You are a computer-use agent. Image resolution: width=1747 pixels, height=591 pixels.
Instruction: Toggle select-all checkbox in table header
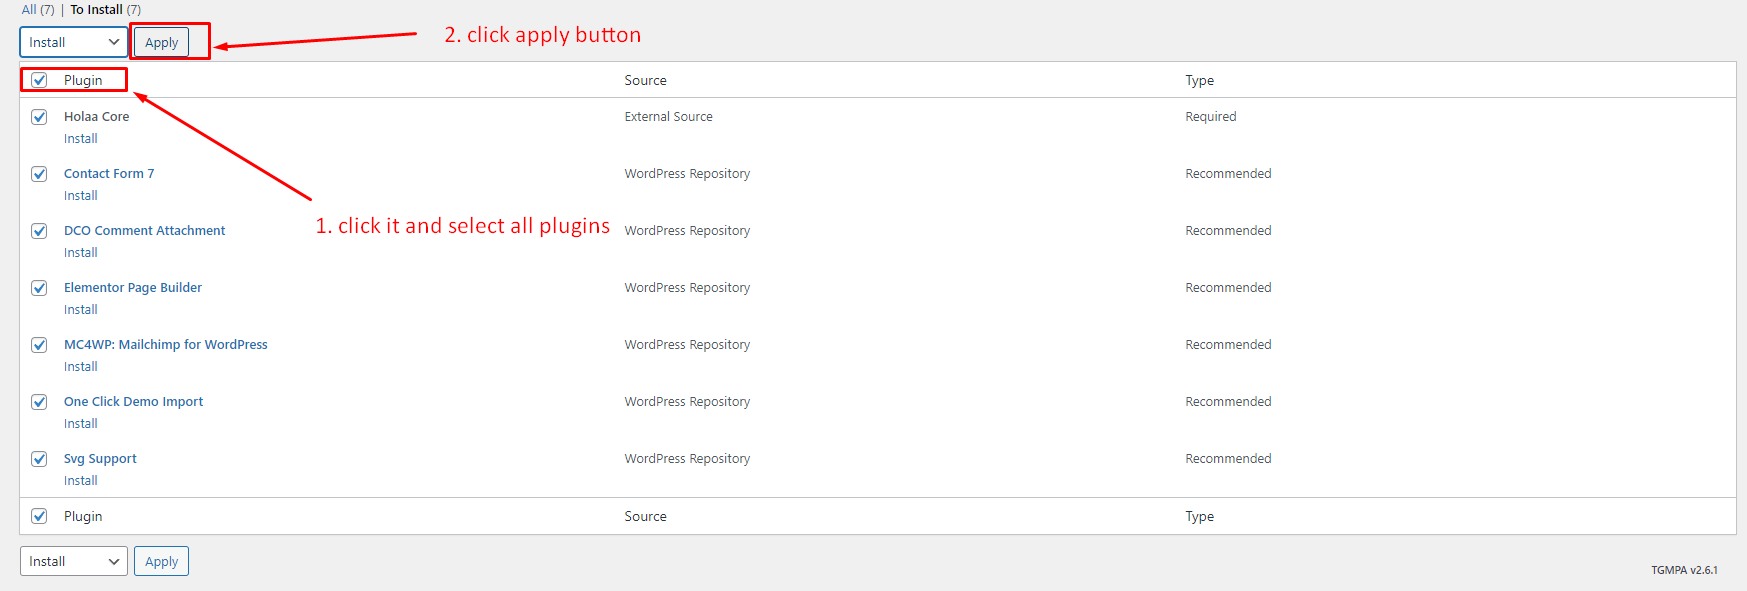coord(39,80)
